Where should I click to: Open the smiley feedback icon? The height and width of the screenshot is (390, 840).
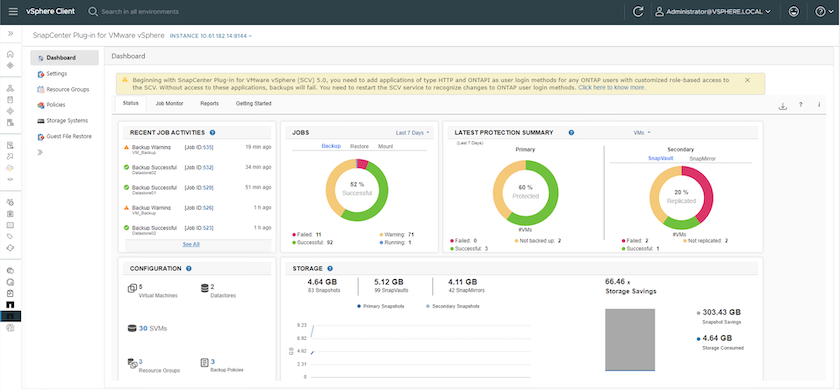pos(794,11)
